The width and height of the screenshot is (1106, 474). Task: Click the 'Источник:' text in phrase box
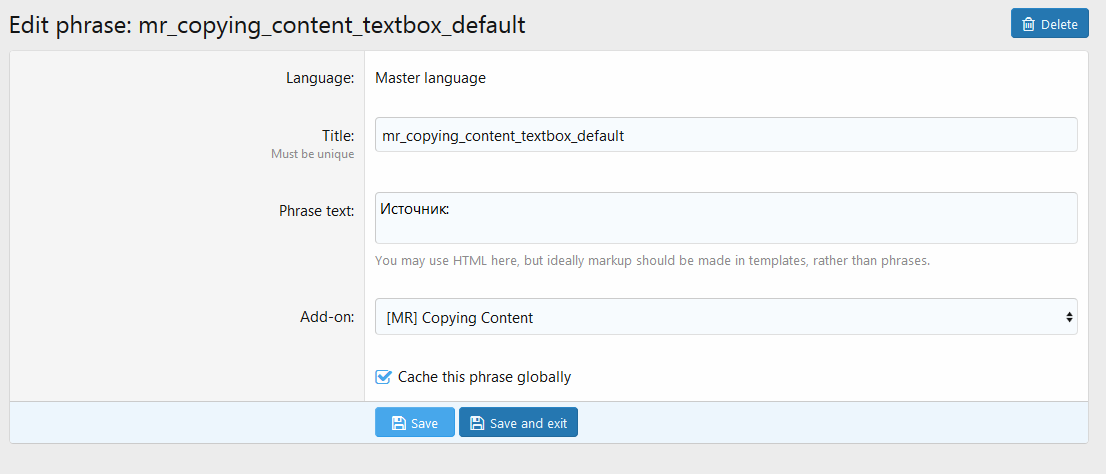415,209
